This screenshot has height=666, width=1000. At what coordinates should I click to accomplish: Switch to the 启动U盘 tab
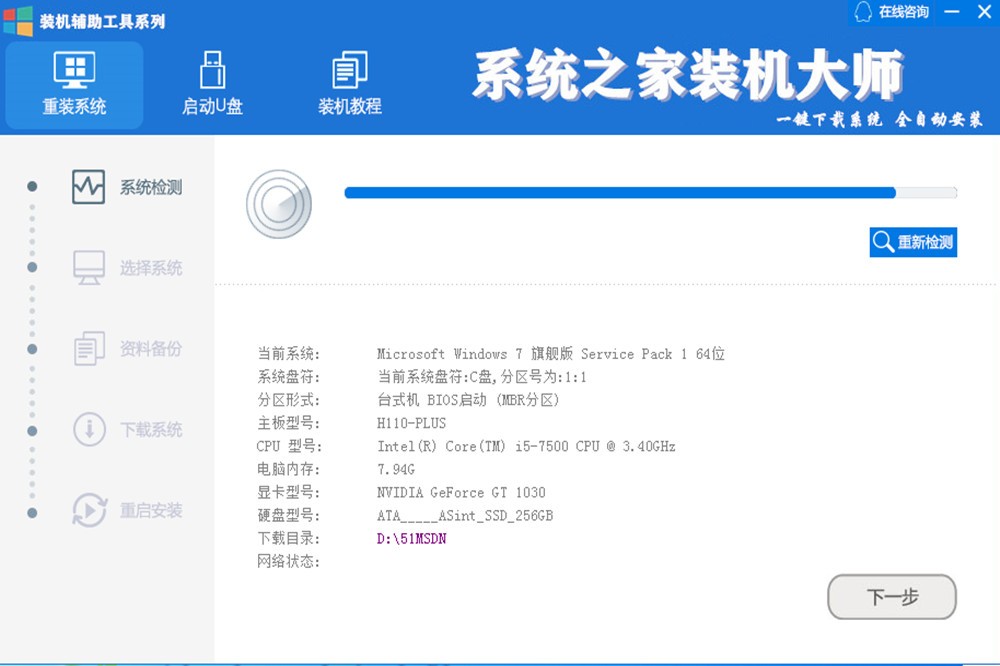[x=212, y=85]
